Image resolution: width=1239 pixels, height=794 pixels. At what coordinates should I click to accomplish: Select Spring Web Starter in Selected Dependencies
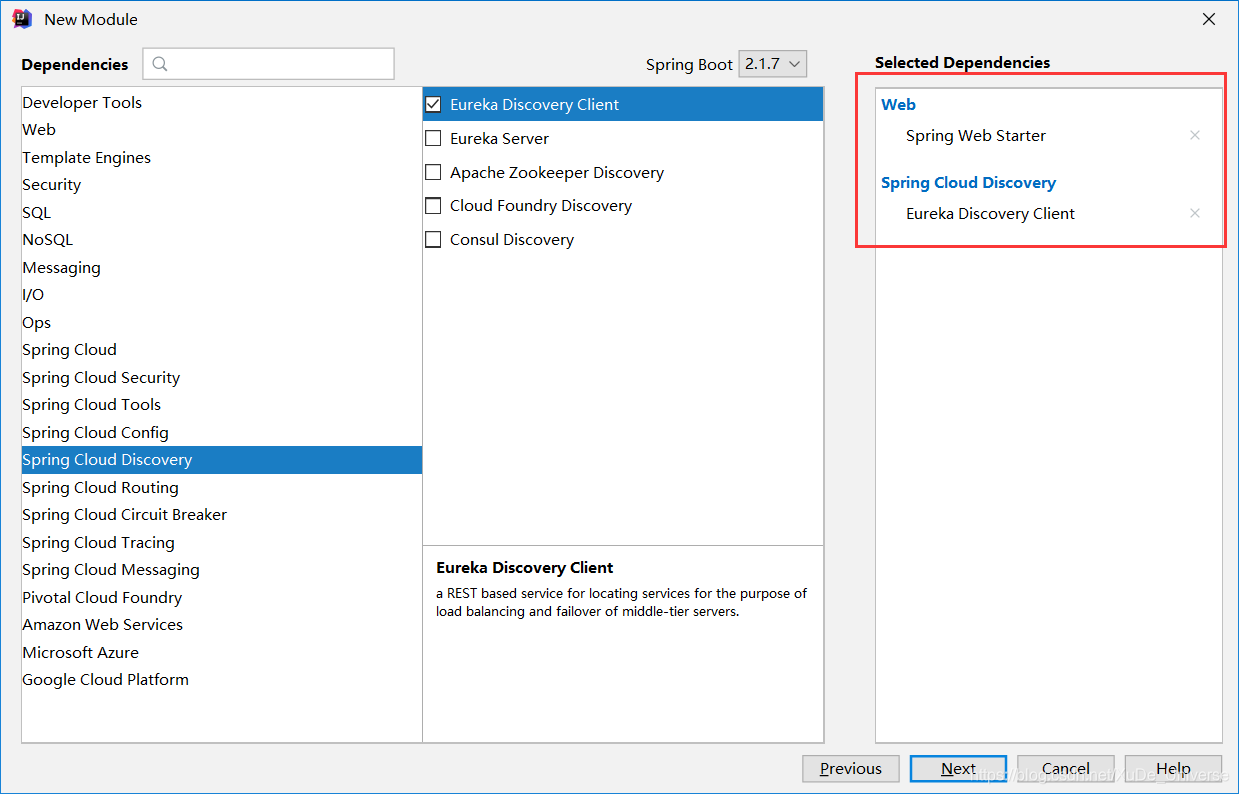coord(976,135)
